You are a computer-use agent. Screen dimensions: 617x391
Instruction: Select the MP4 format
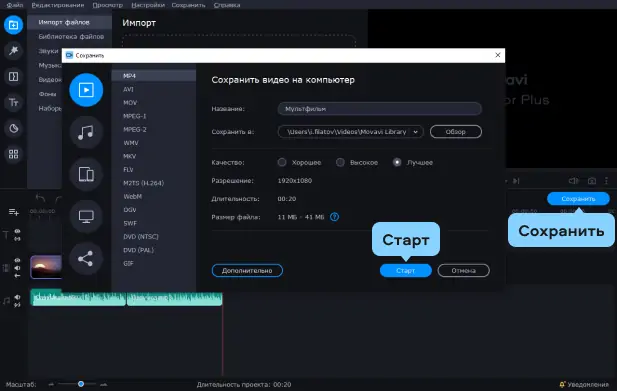tap(154, 76)
